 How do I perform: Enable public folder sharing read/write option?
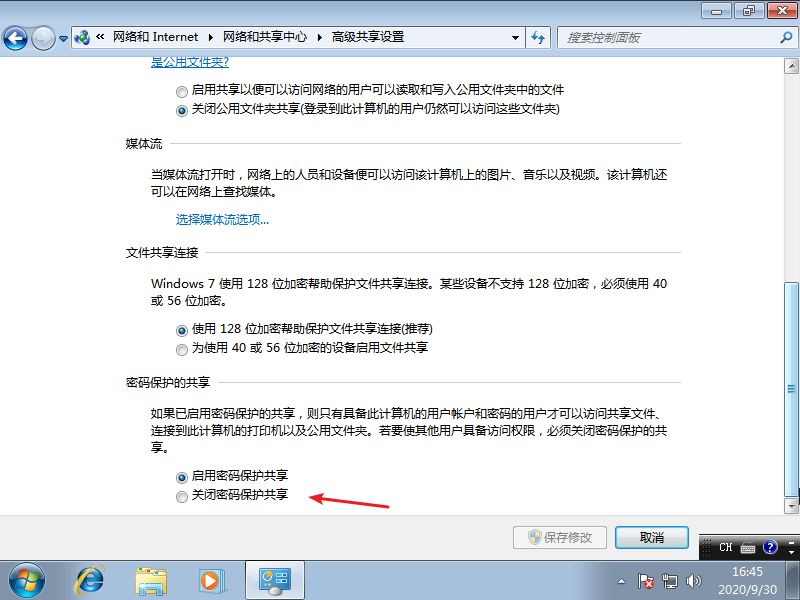[181, 90]
